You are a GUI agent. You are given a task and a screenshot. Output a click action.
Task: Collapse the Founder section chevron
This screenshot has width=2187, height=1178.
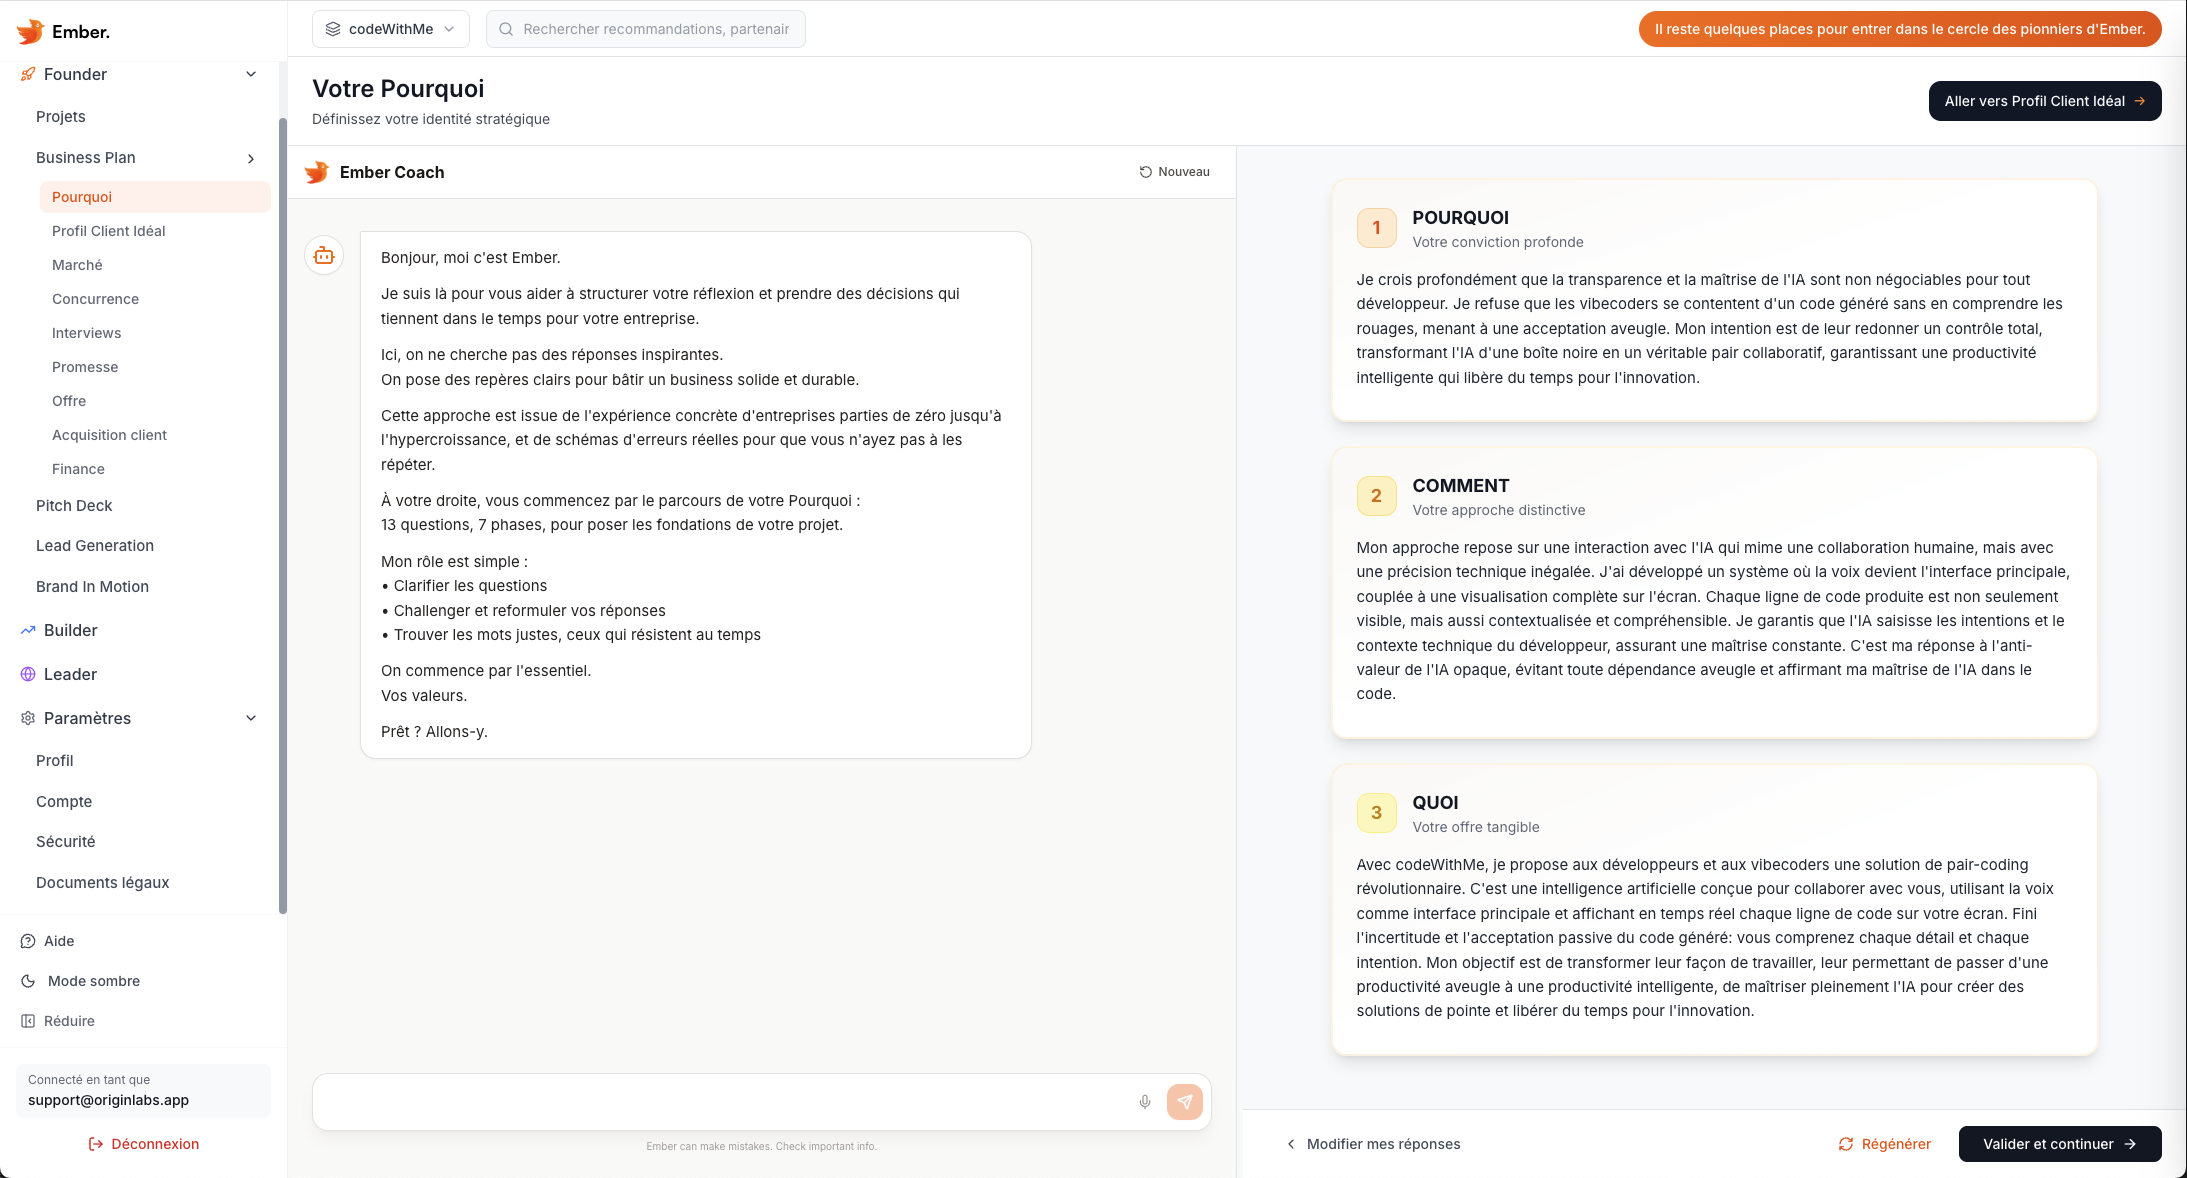(x=250, y=74)
